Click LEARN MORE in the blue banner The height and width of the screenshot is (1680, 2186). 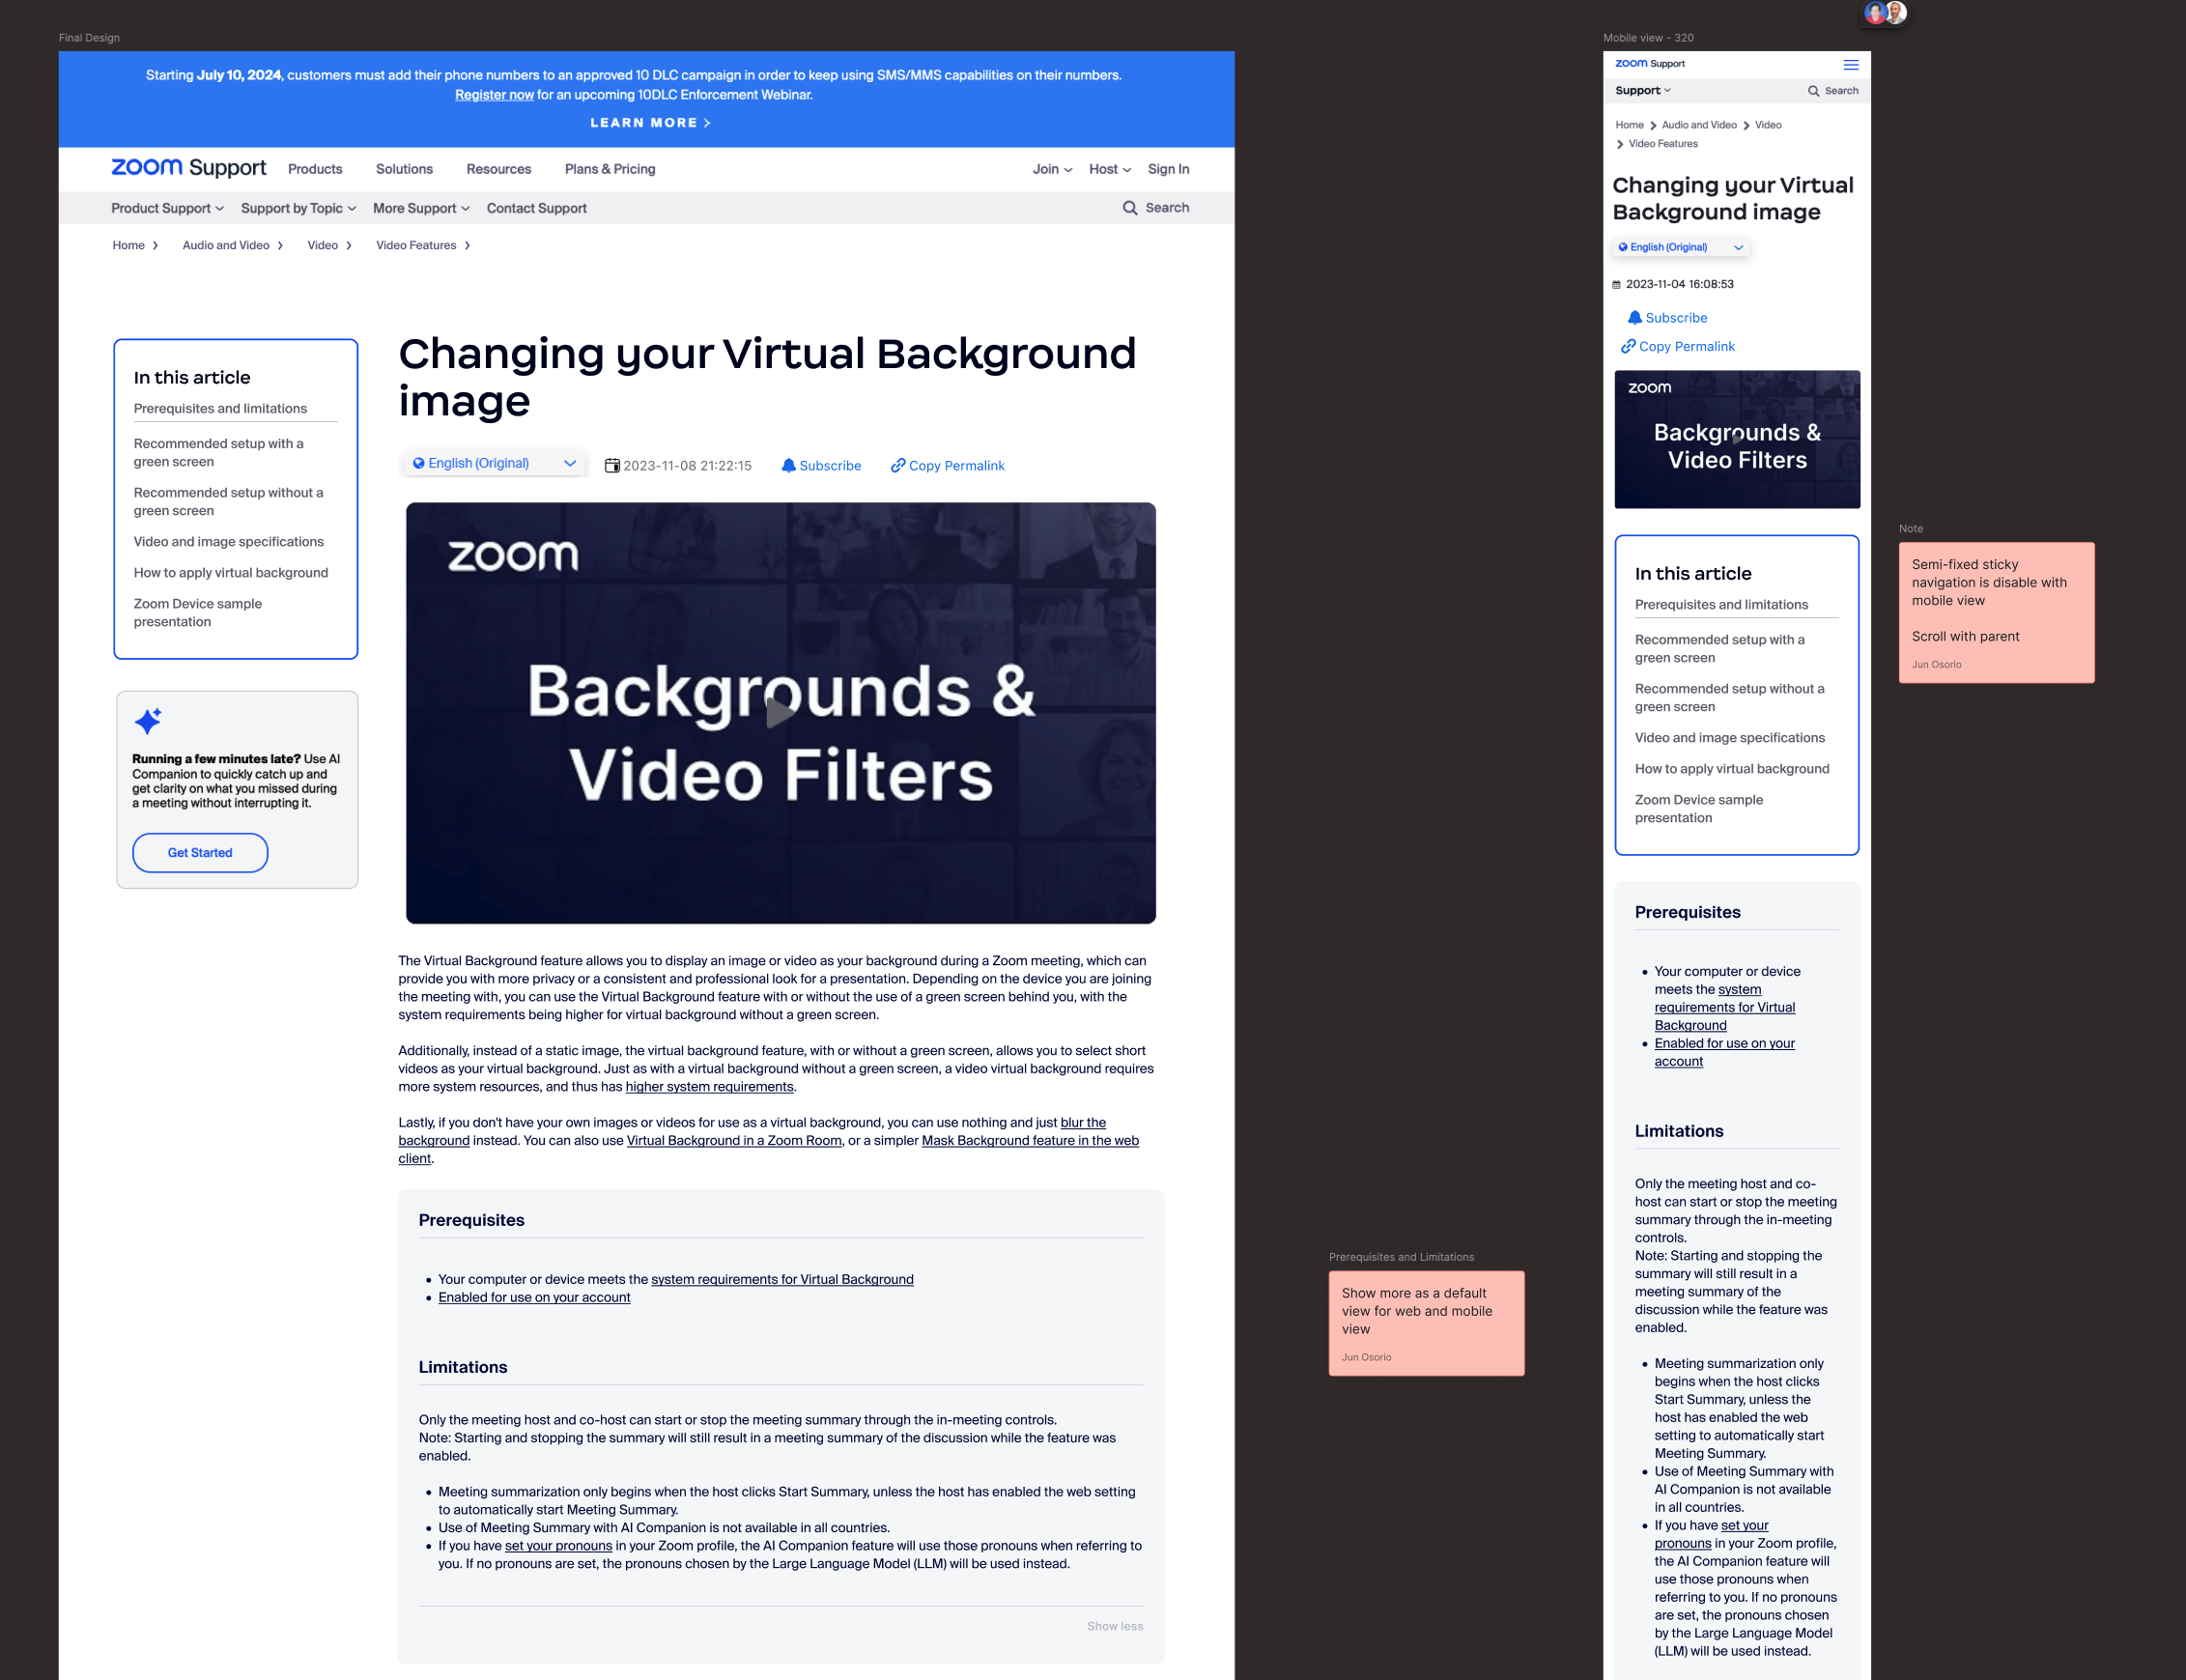[649, 122]
